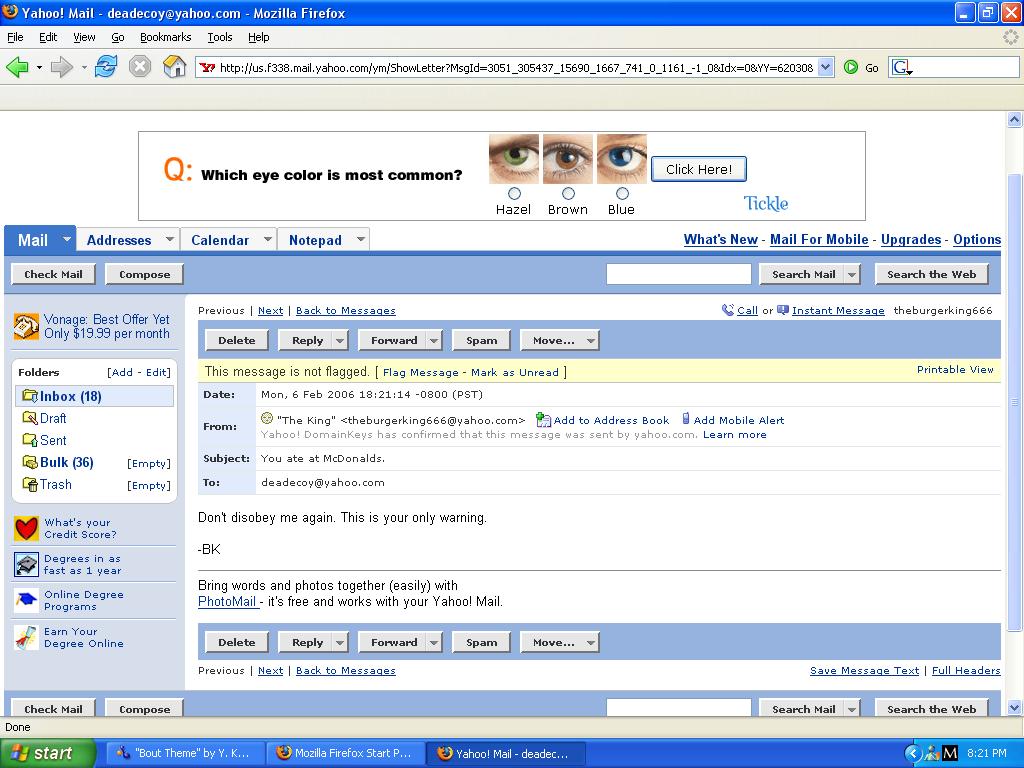Click the Firefox Forward arrow button
Viewport: 1024px width, 768px height.
pyautogui.click(x=62, y=67)
